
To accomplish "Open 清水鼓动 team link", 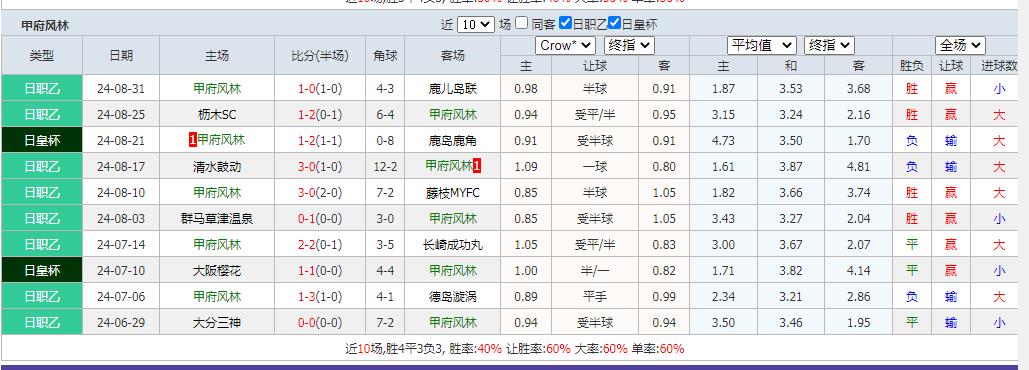I will click(217, 167).
